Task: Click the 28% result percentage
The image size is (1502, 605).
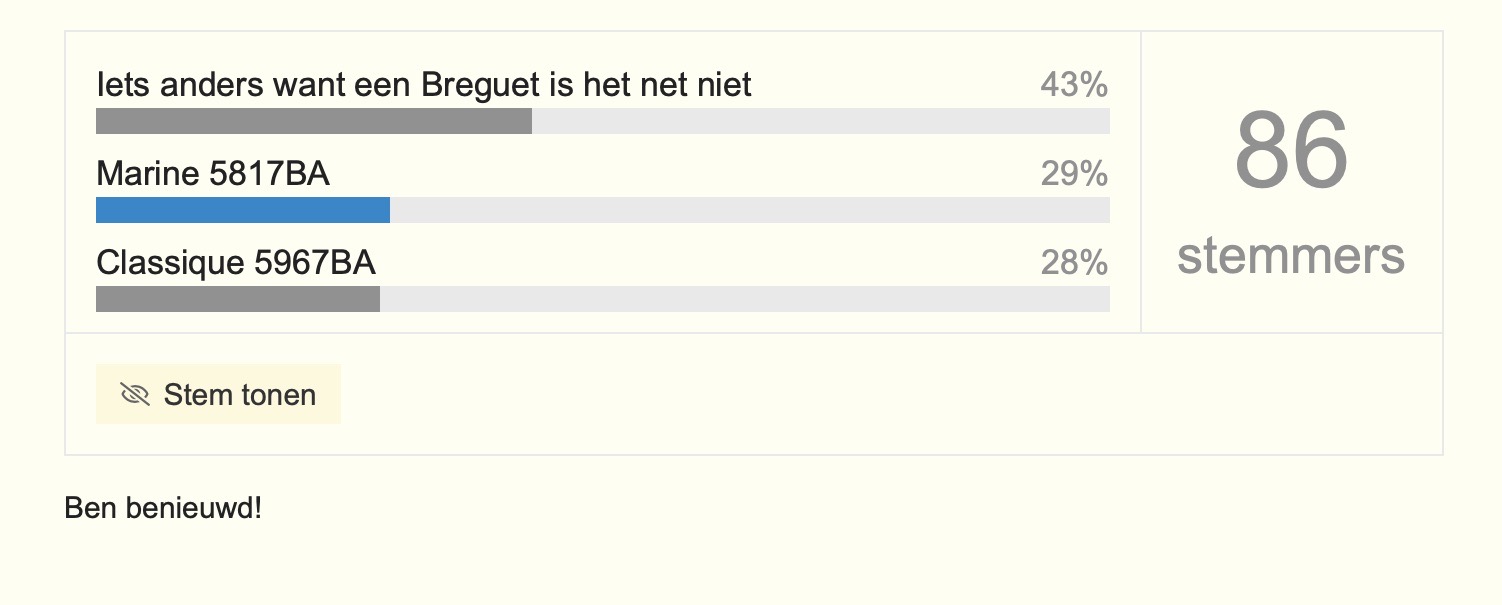Action: [1074, 263]
